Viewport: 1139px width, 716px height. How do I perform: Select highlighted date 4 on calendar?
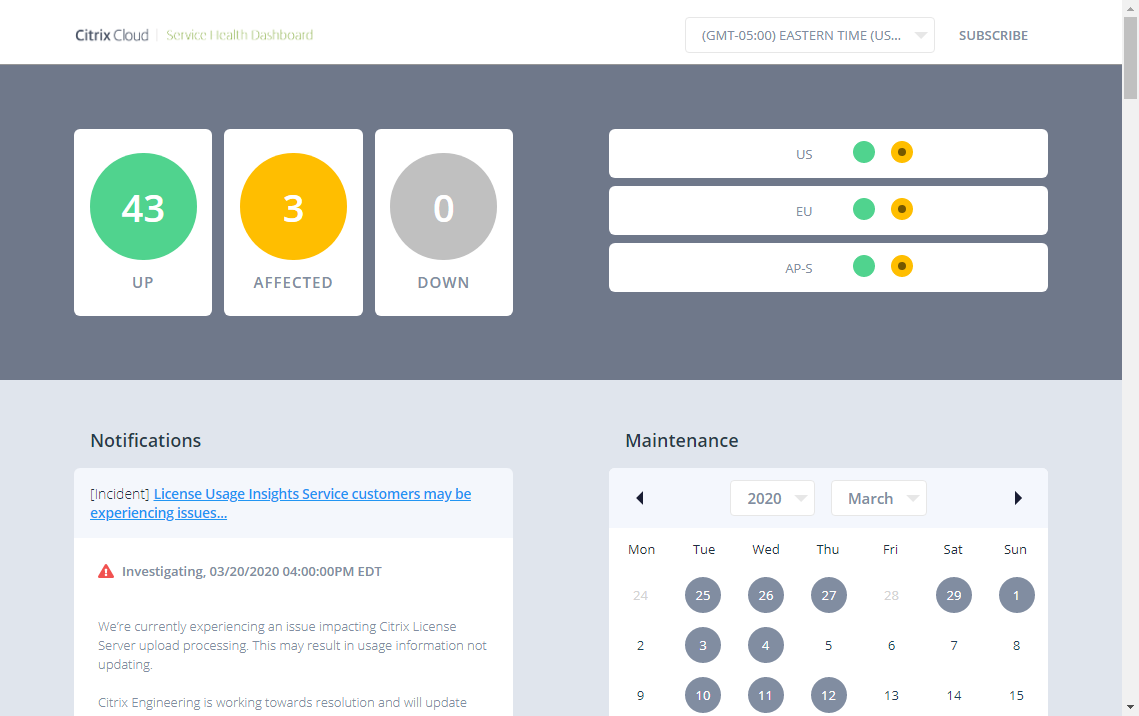766,646
